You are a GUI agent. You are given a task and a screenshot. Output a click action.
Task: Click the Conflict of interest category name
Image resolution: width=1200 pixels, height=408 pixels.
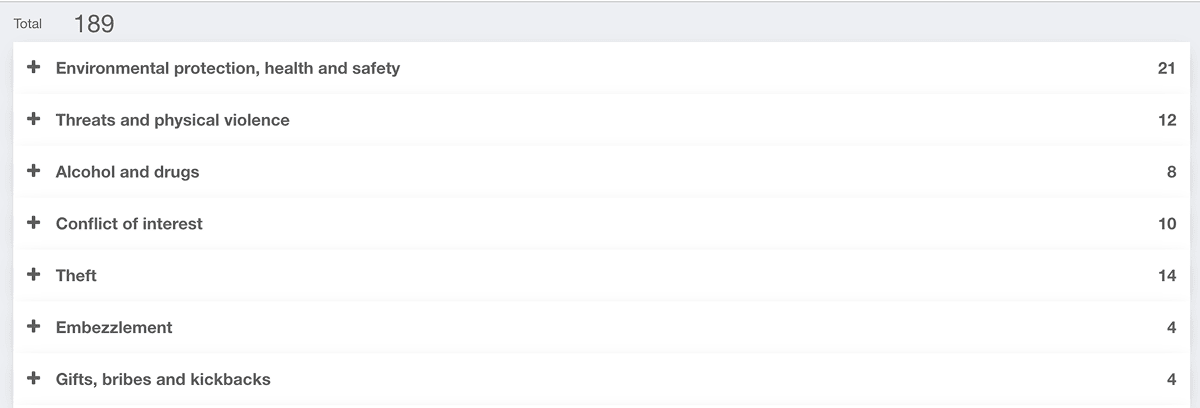[129, 224]
